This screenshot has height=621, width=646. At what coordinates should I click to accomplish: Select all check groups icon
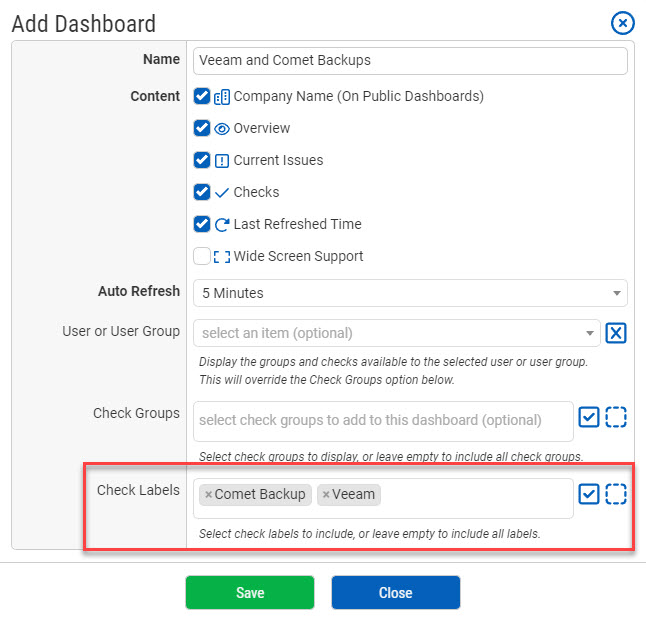pos(589,417)
